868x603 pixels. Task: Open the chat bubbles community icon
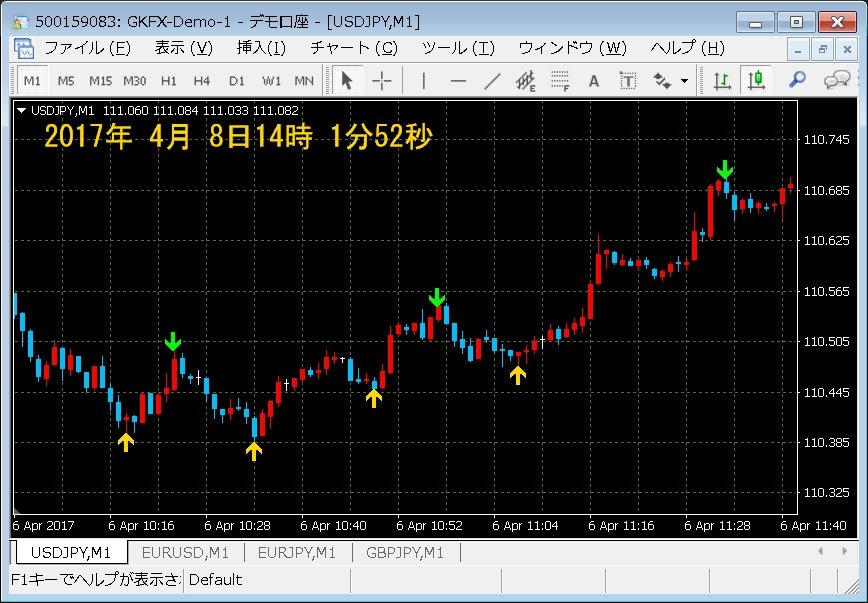click(836, 81)
